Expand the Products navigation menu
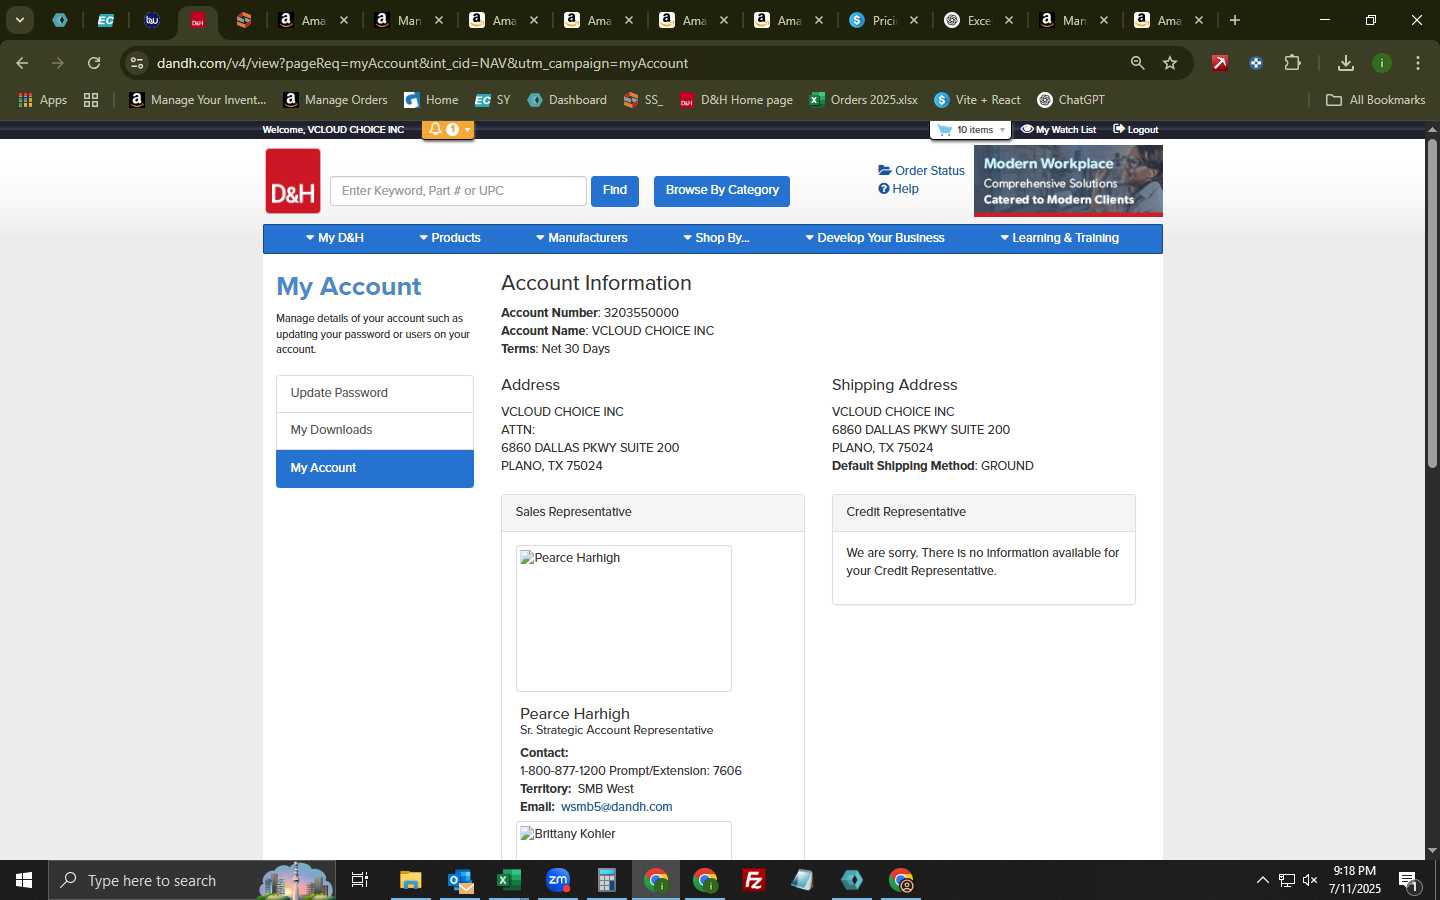Viewport: 1440px width, 900px height. pos(450,238)
